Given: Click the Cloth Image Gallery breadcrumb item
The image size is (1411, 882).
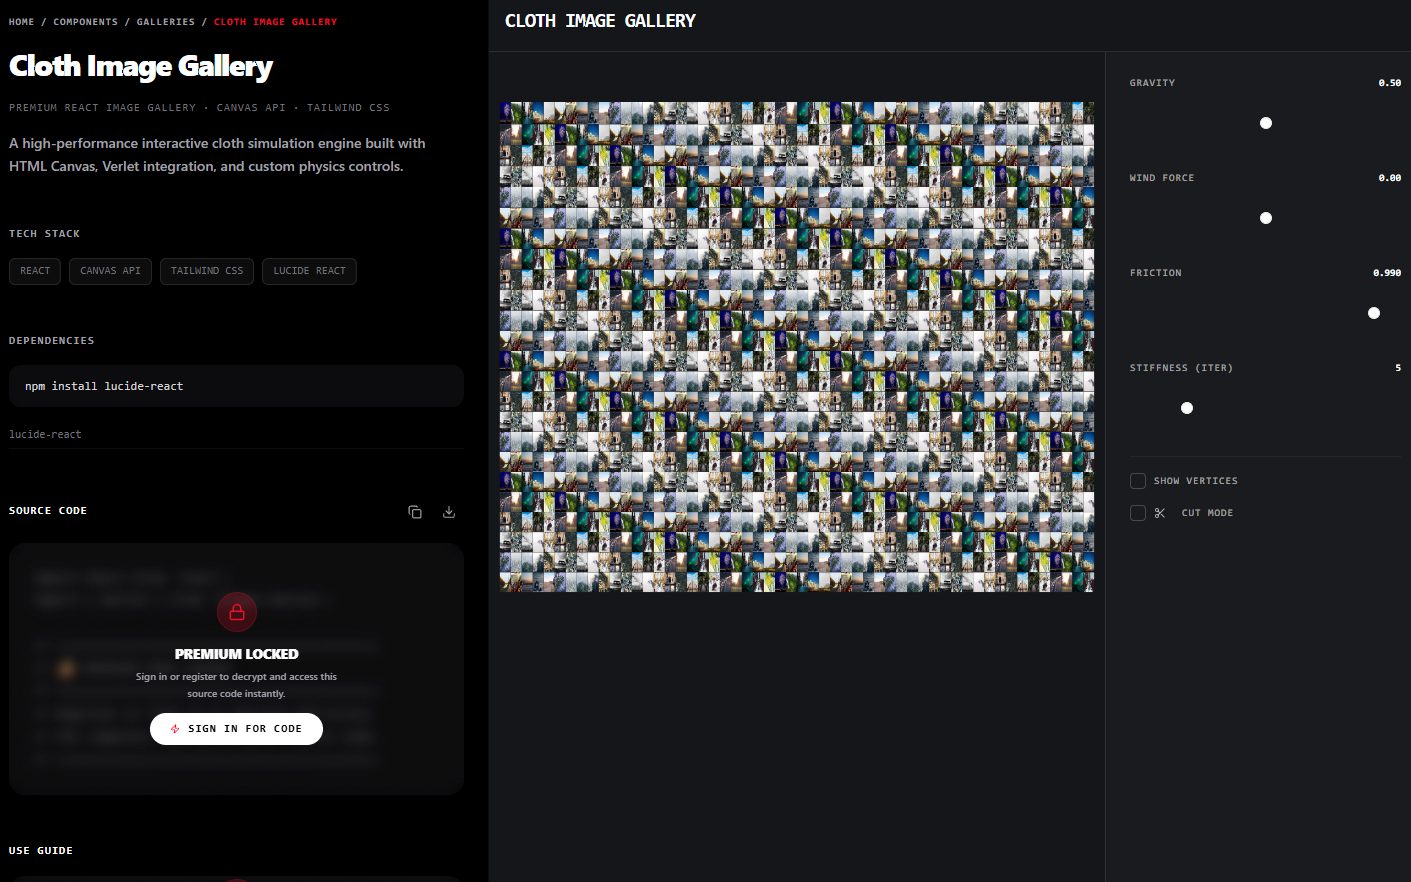Looking at the screenshot, I should pyautogui.click(x=276, y=22).
